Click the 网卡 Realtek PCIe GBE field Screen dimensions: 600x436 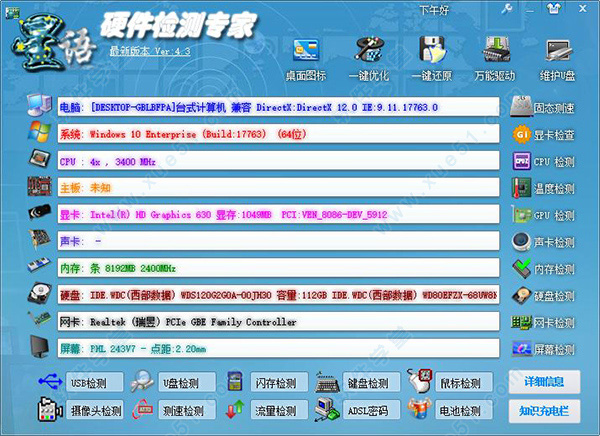click(278, 322)
